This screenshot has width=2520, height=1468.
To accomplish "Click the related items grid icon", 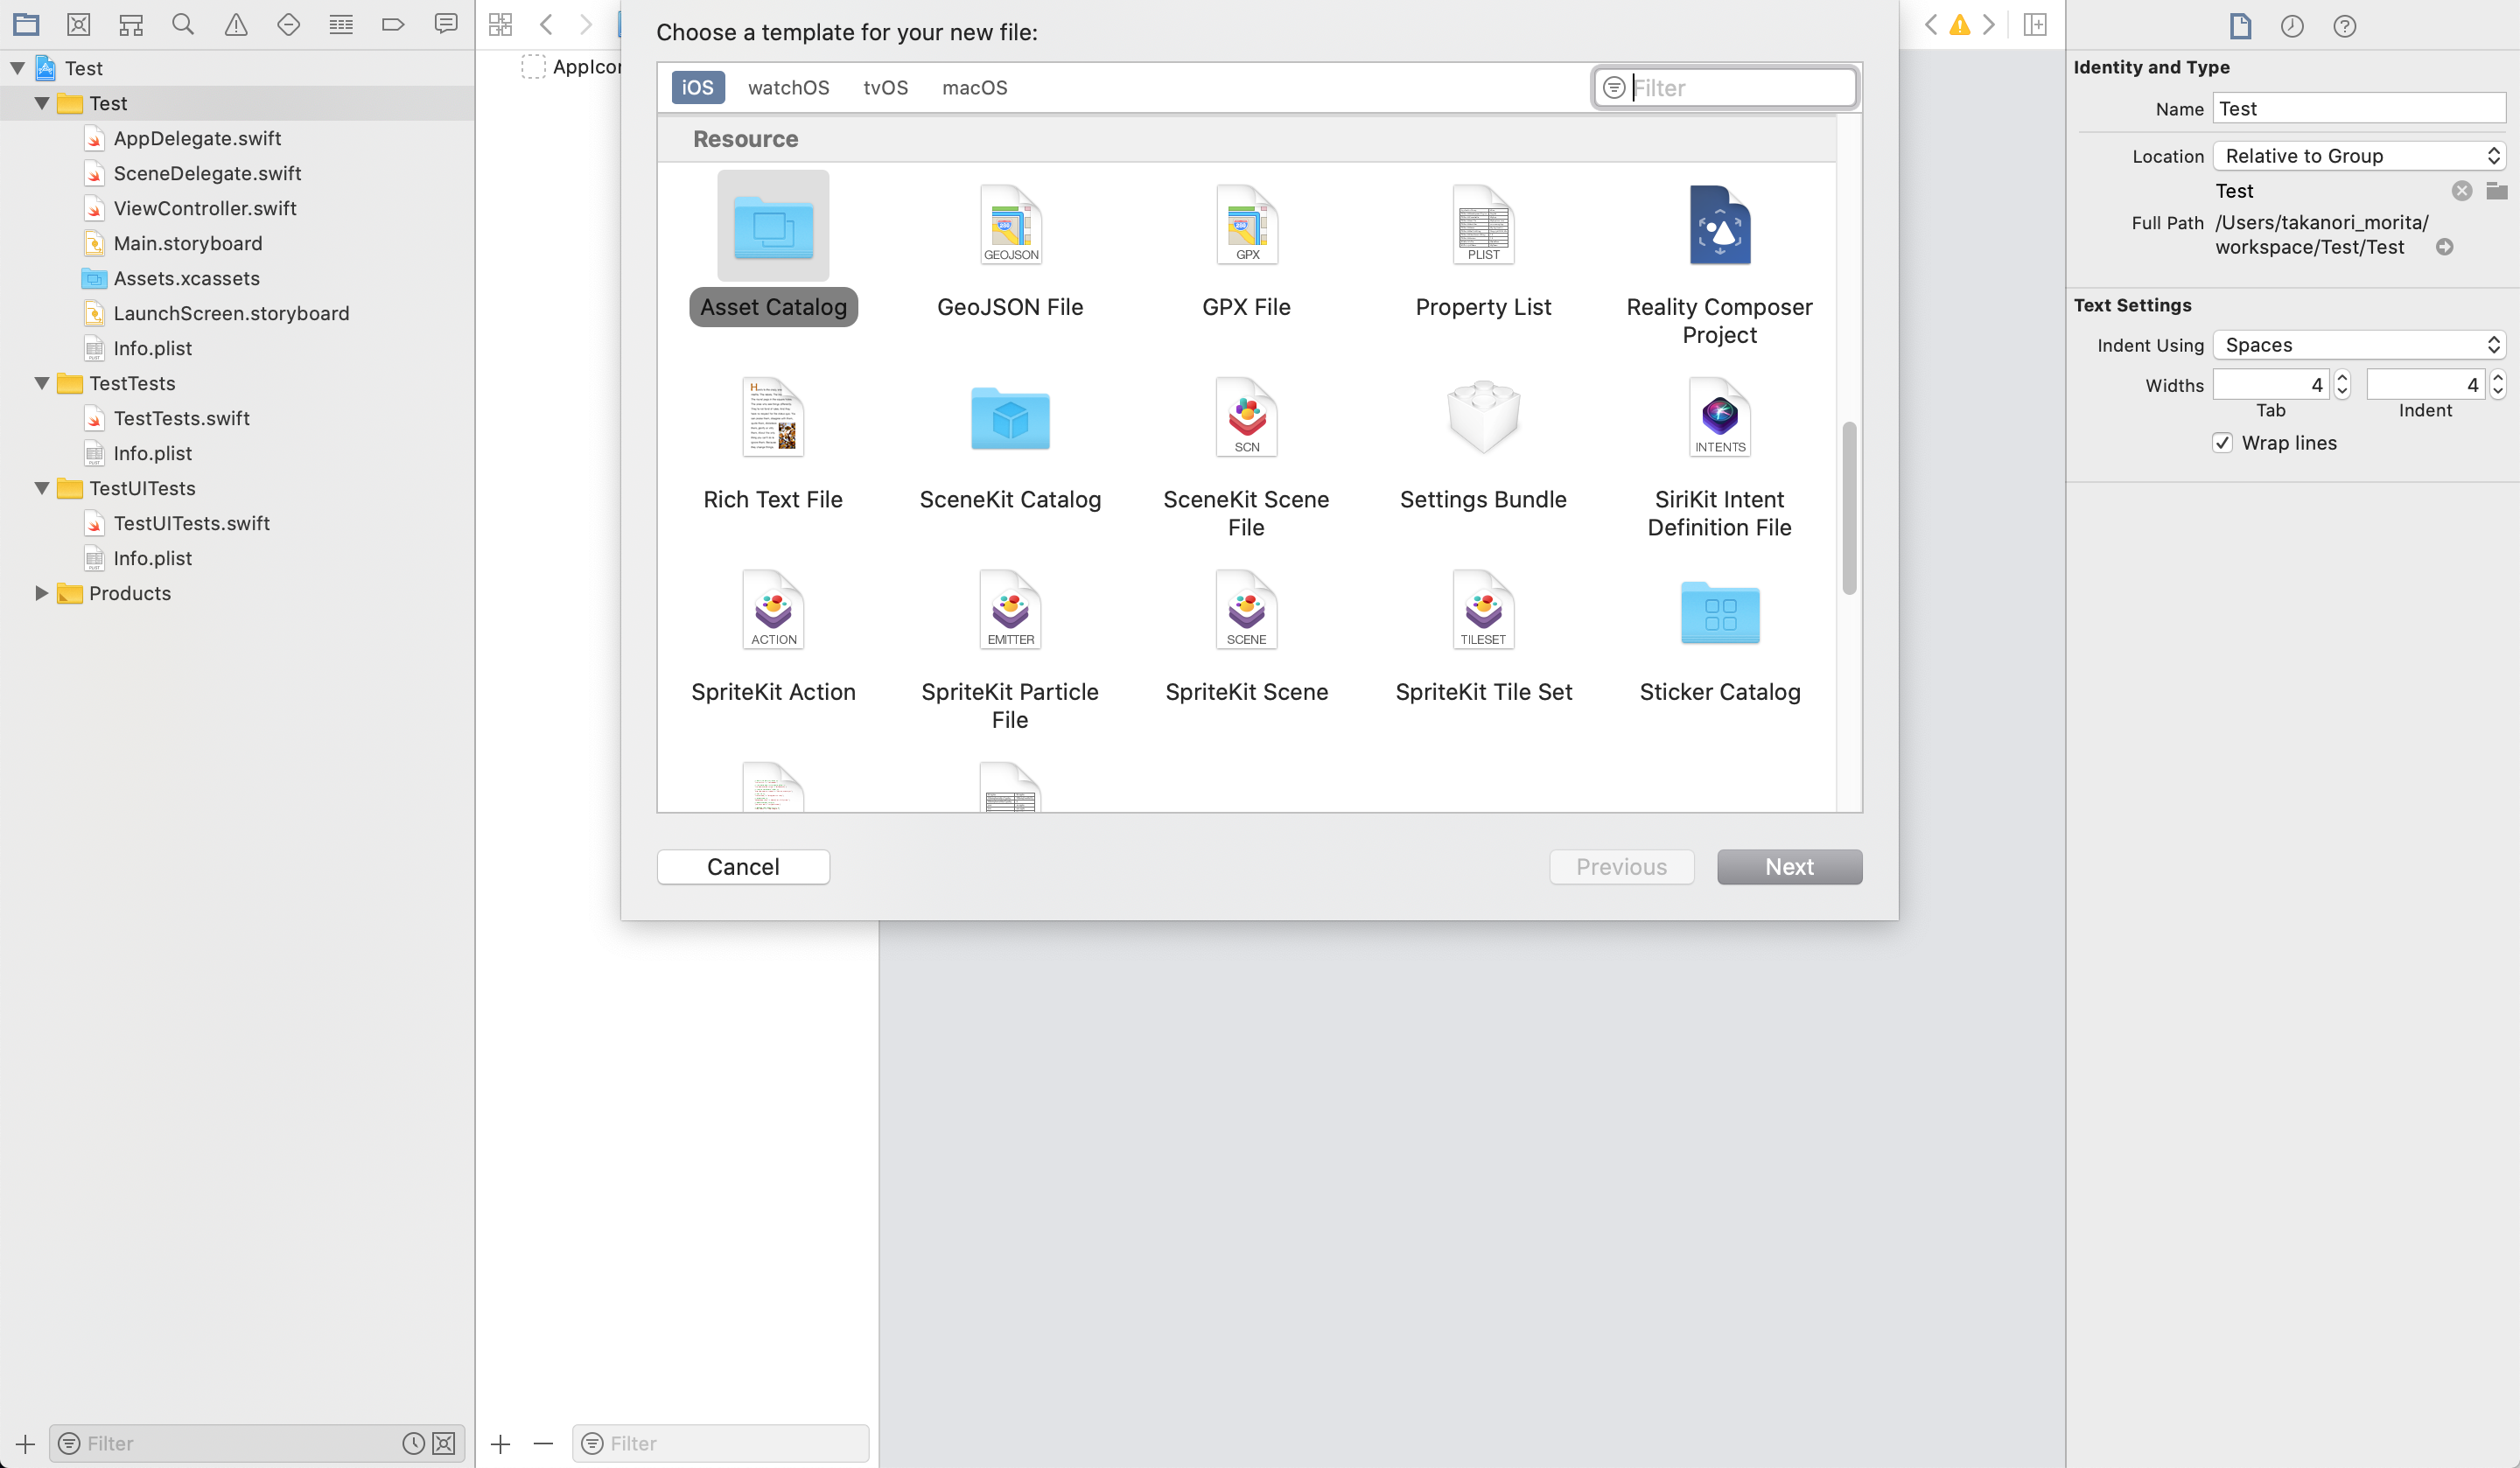I will pos(500,24).
